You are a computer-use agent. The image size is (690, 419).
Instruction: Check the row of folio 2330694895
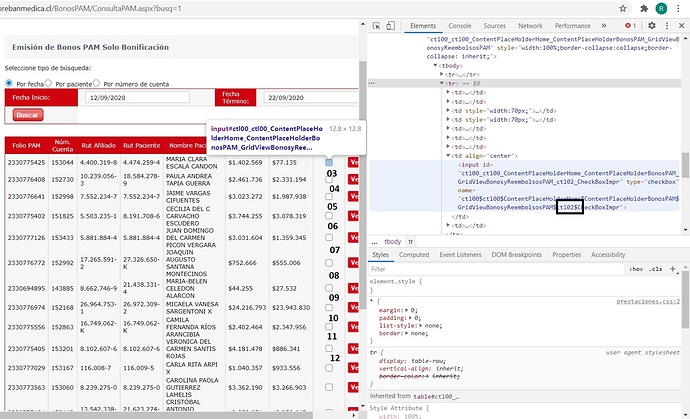(329, 288)
